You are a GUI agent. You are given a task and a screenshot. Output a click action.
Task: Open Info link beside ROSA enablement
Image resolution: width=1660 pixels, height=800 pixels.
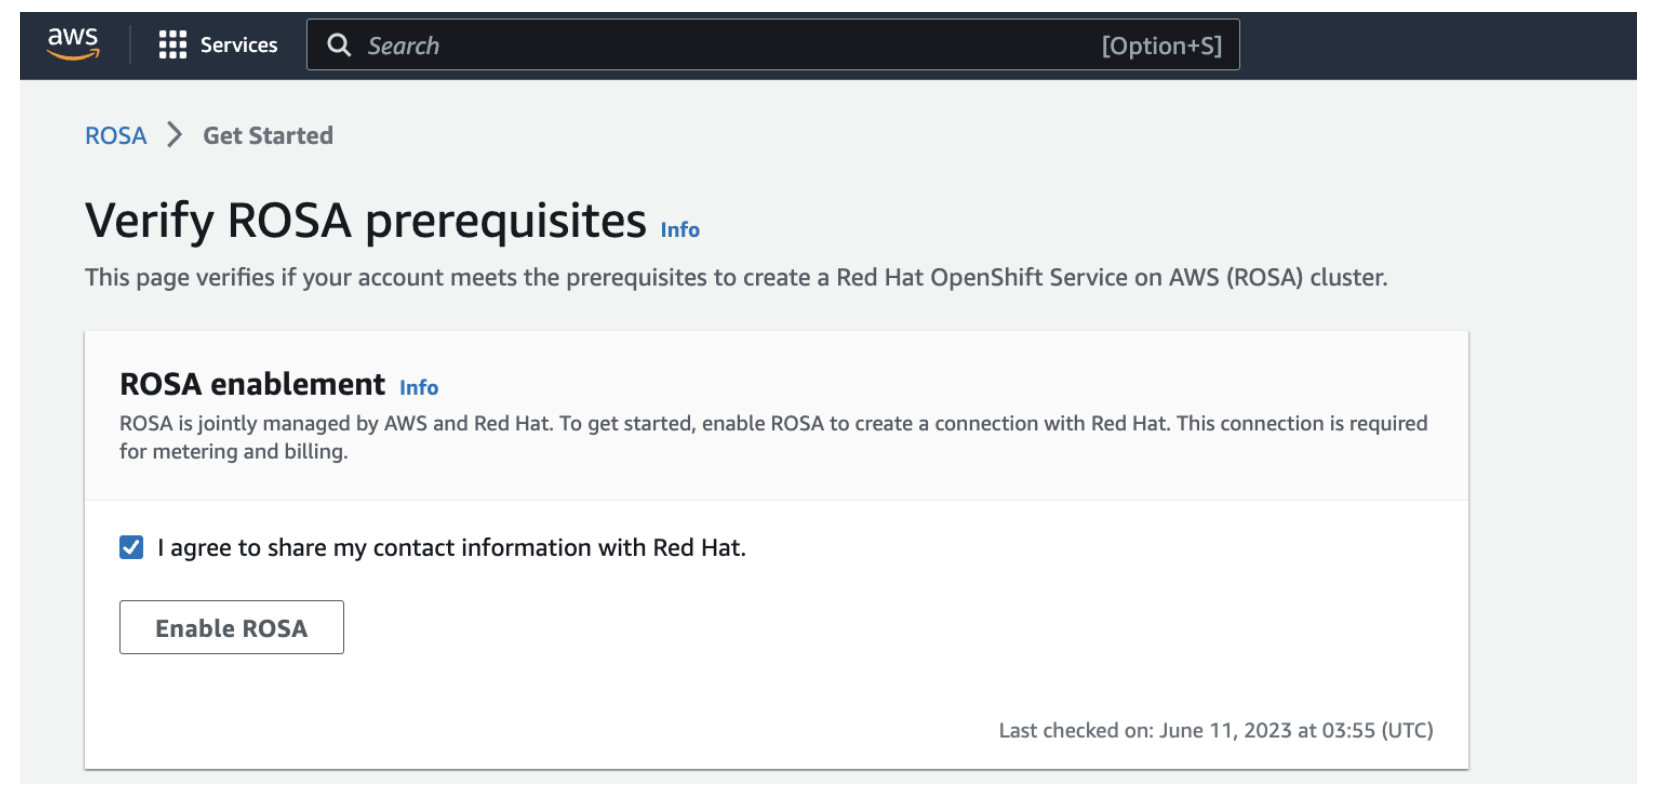pyautogui.click(x=419, y=387)
